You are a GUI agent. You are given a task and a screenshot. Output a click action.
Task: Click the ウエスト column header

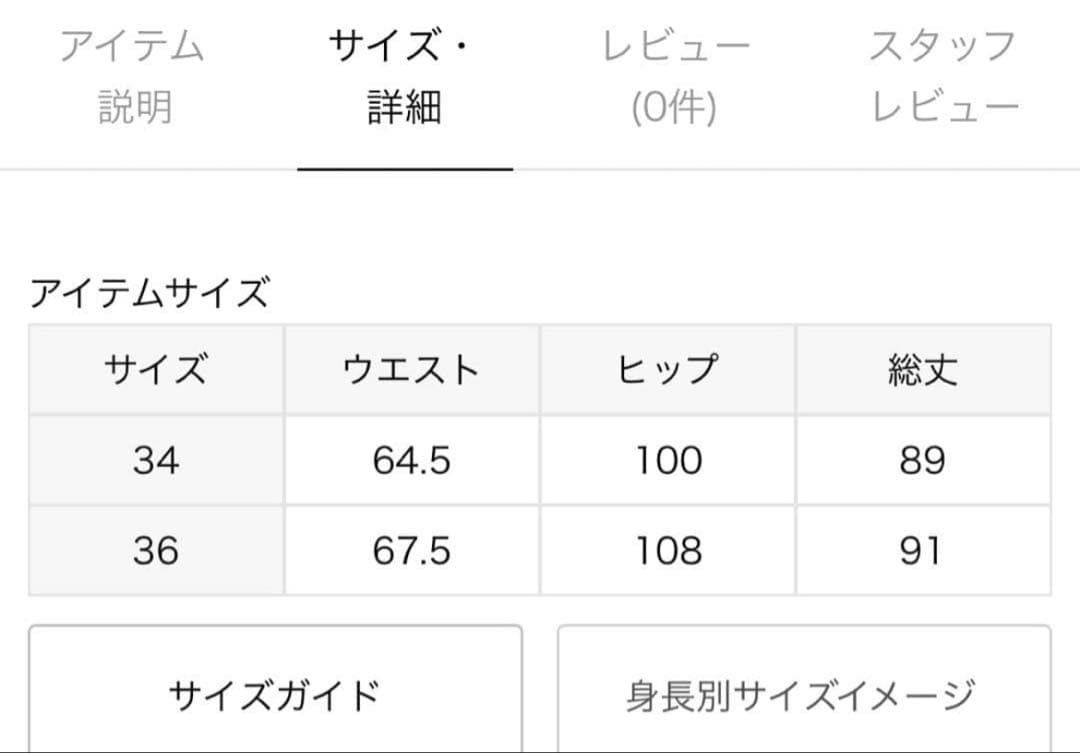(x=412, y=370)
